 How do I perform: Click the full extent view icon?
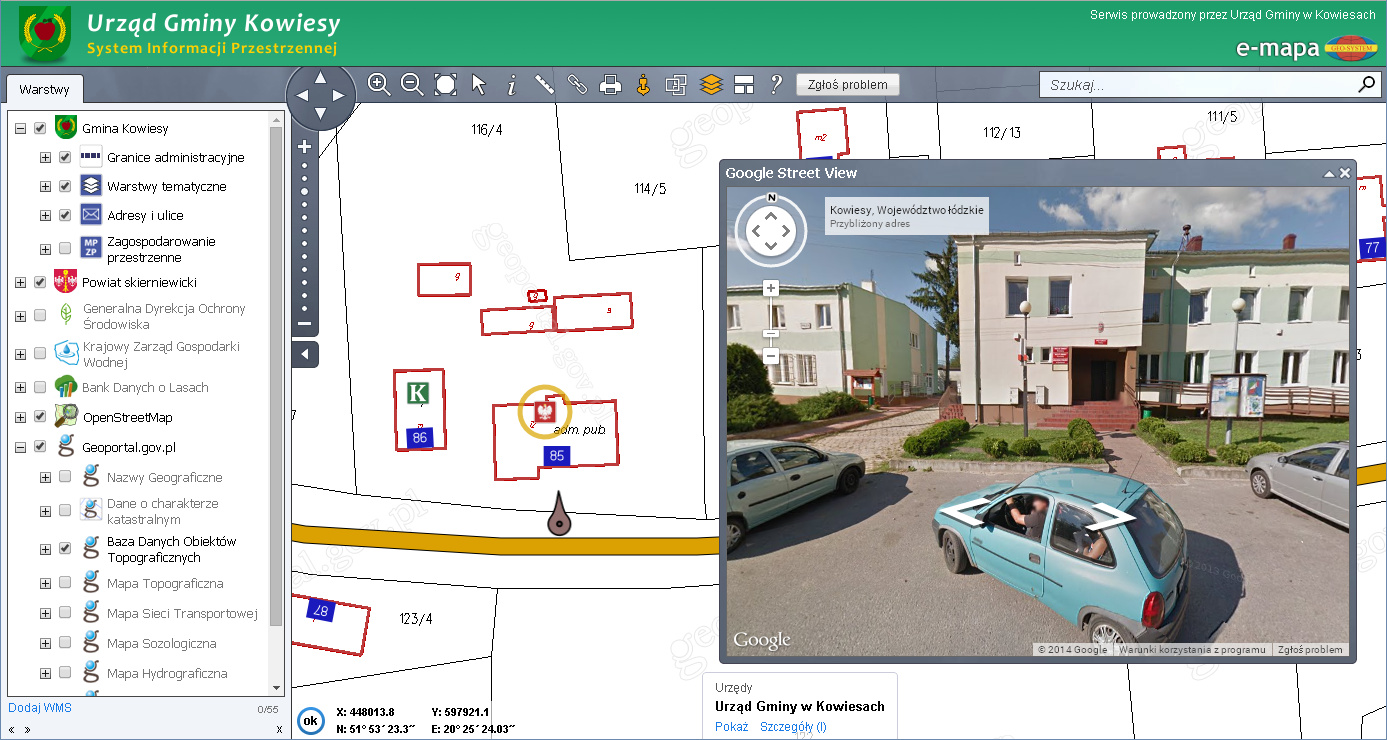pos(445,84)
